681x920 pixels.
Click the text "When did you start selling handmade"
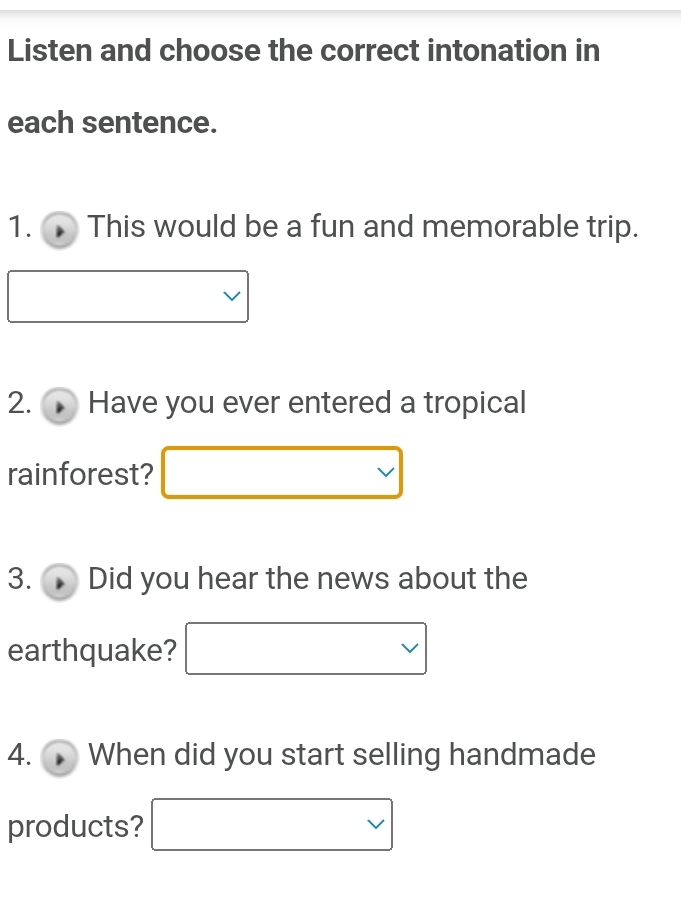point(342,754)
